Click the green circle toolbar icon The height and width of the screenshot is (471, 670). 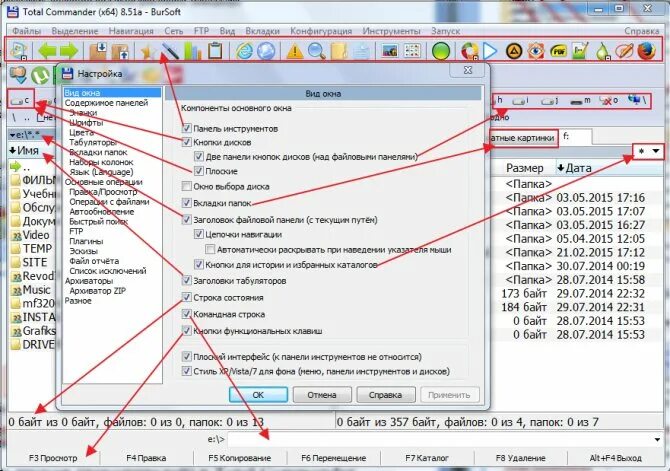(x=441, y=51)
